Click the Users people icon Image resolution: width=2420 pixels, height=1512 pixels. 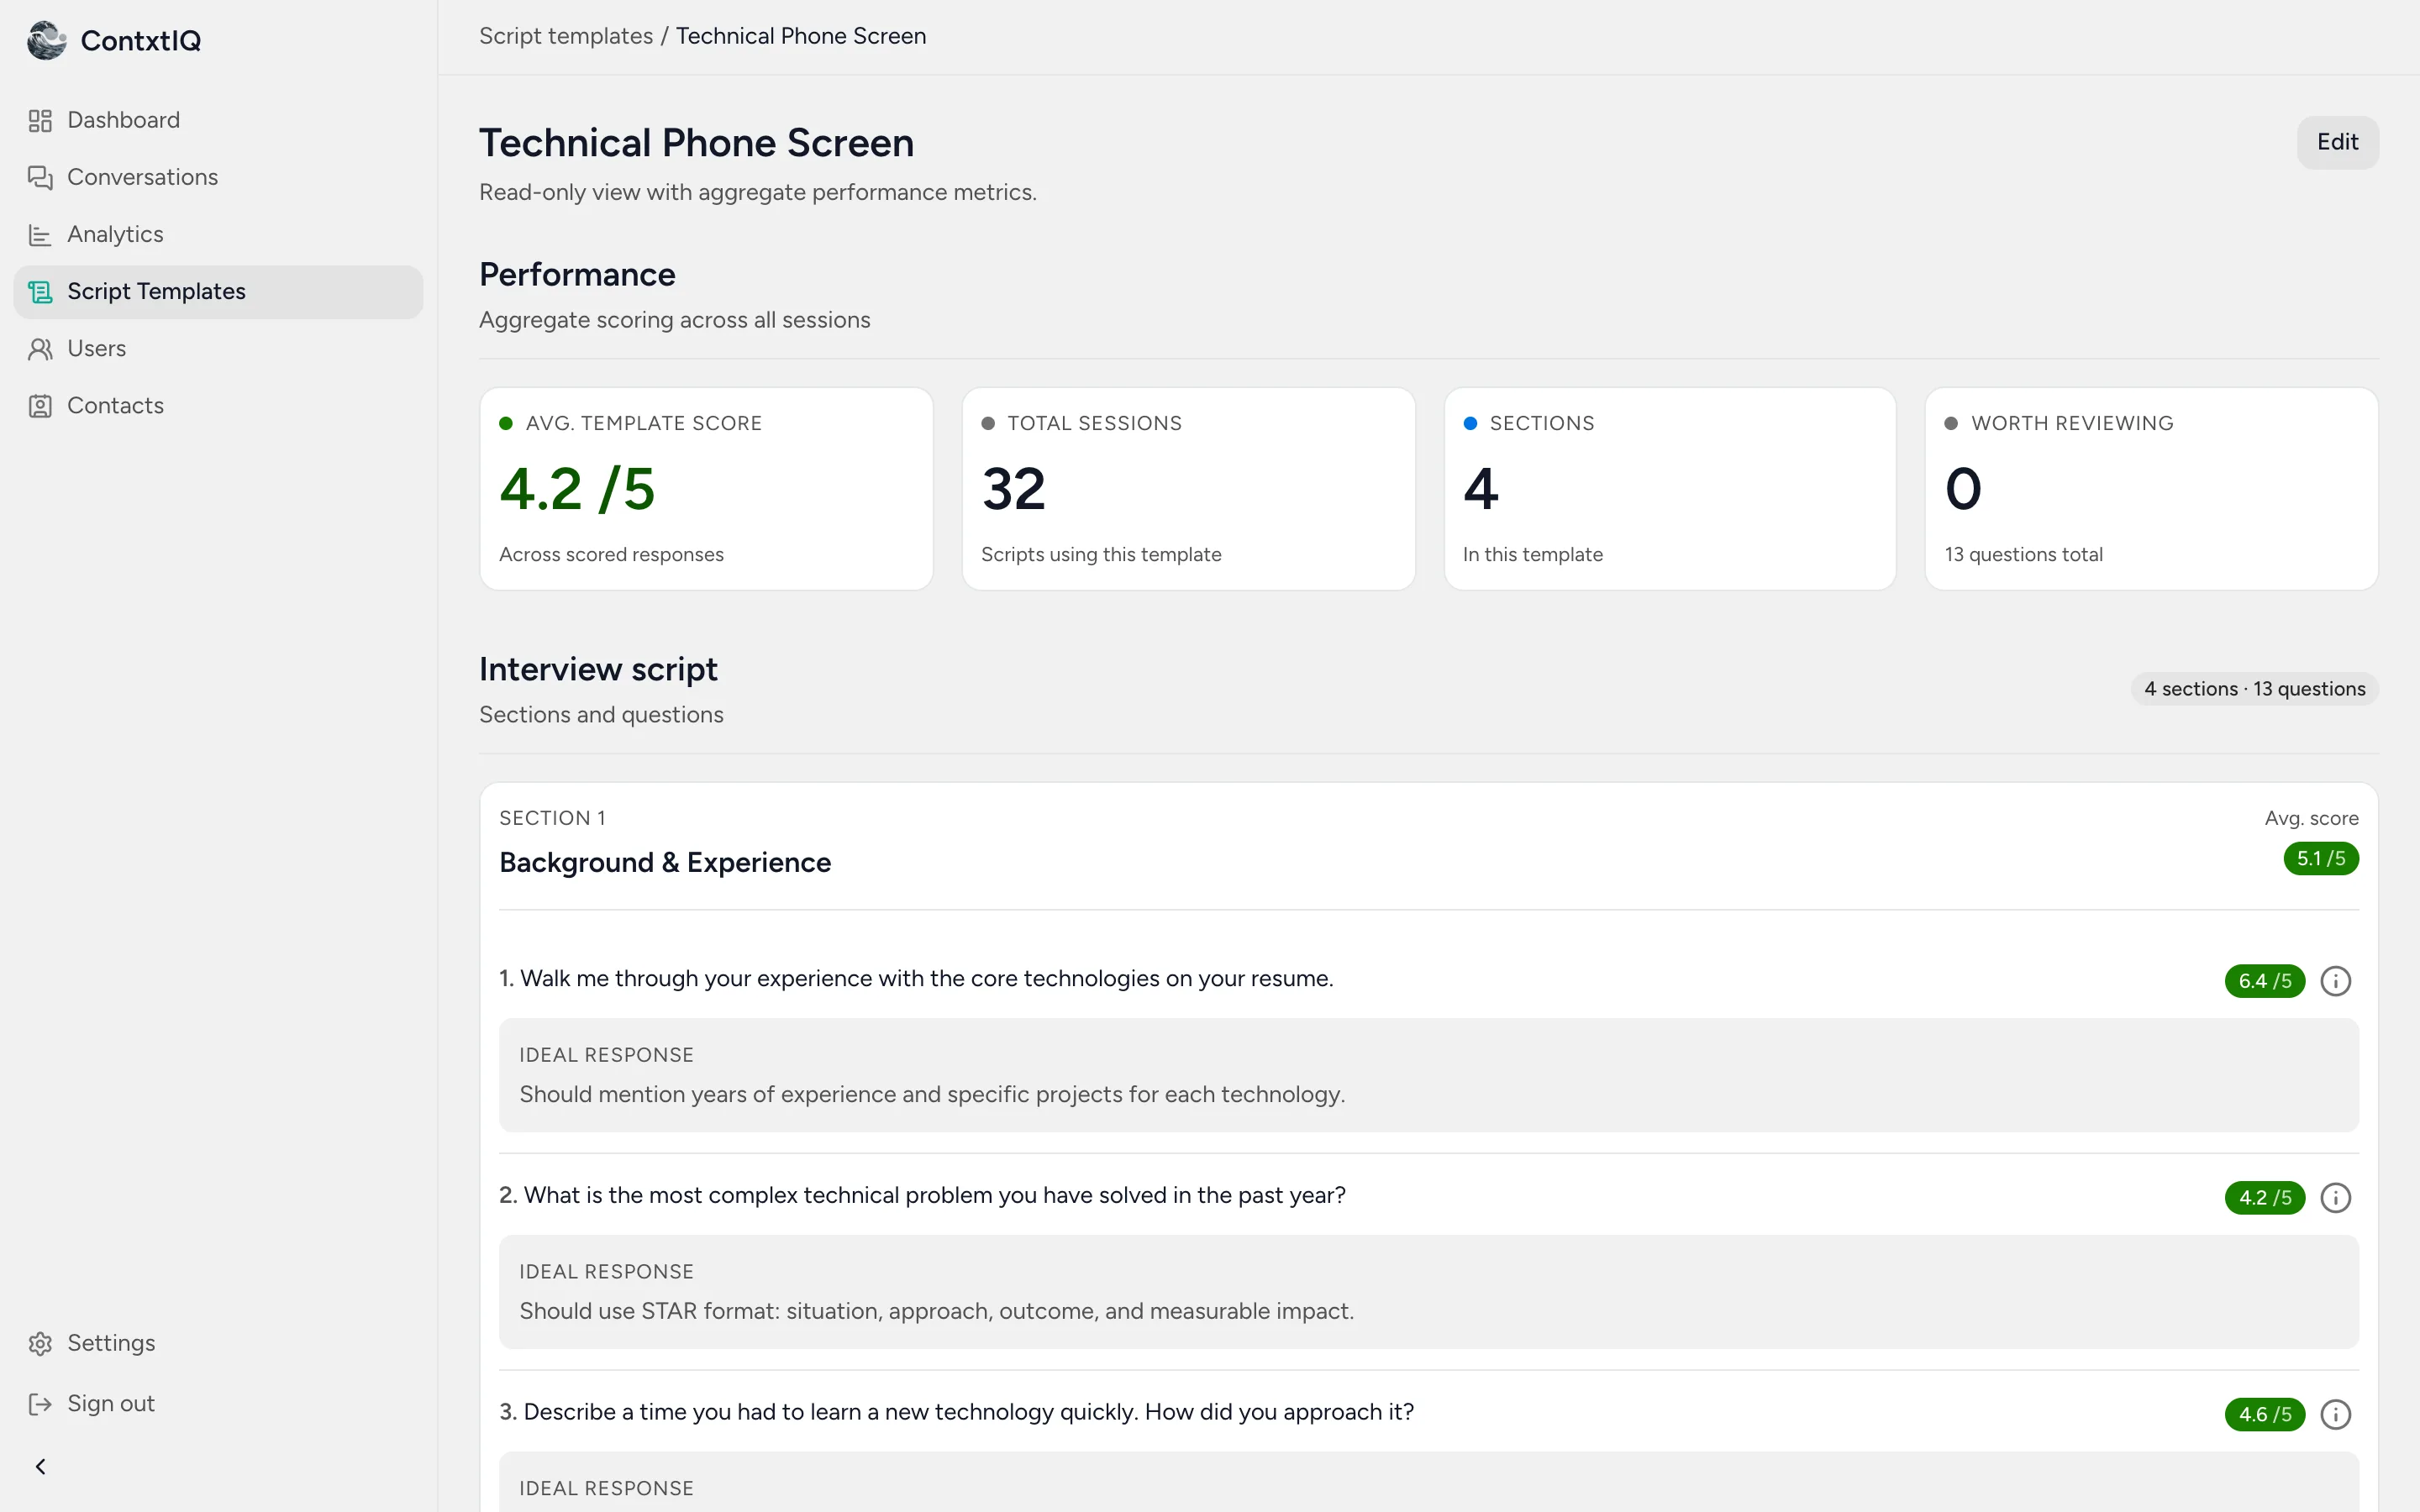(40, 349)
